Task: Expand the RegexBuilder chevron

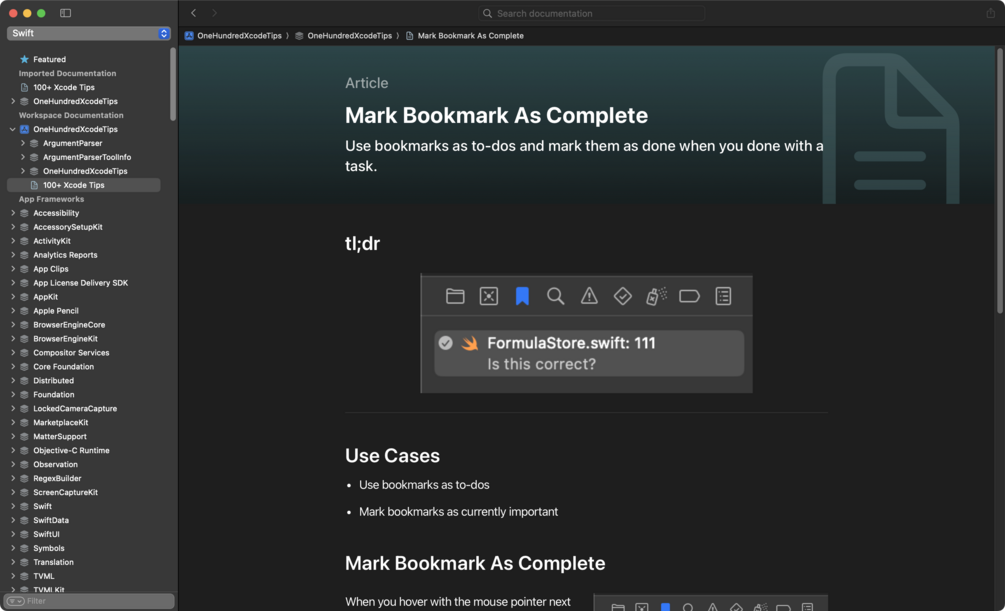Action: 13,478
